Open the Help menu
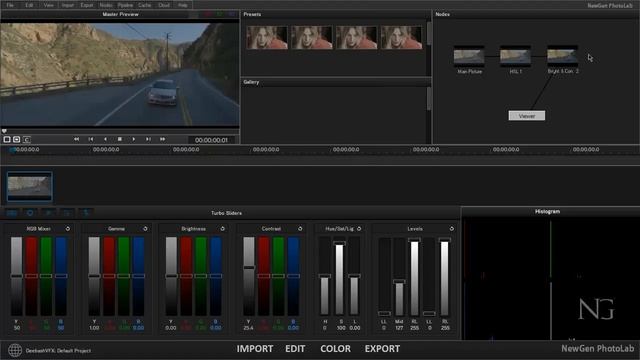The height and width of the screenshot is (360, 640). coord(183,5)
